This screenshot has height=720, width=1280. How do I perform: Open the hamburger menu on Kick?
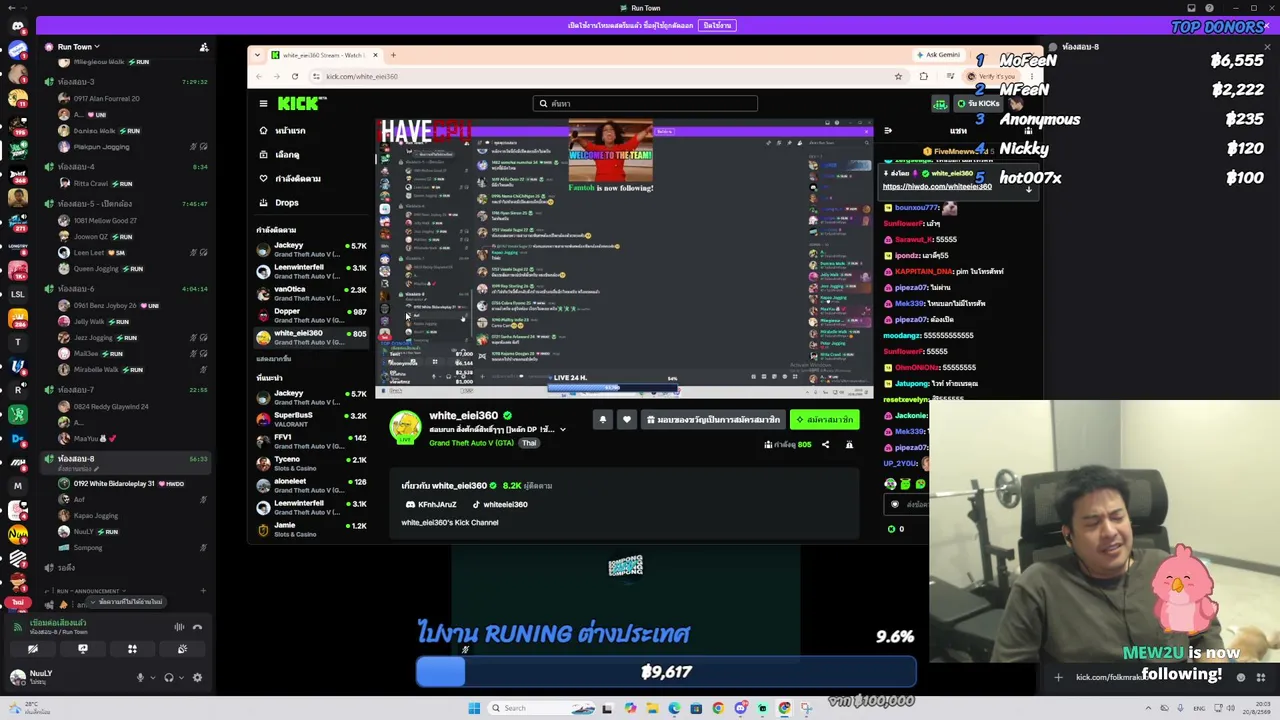point(263,103)
